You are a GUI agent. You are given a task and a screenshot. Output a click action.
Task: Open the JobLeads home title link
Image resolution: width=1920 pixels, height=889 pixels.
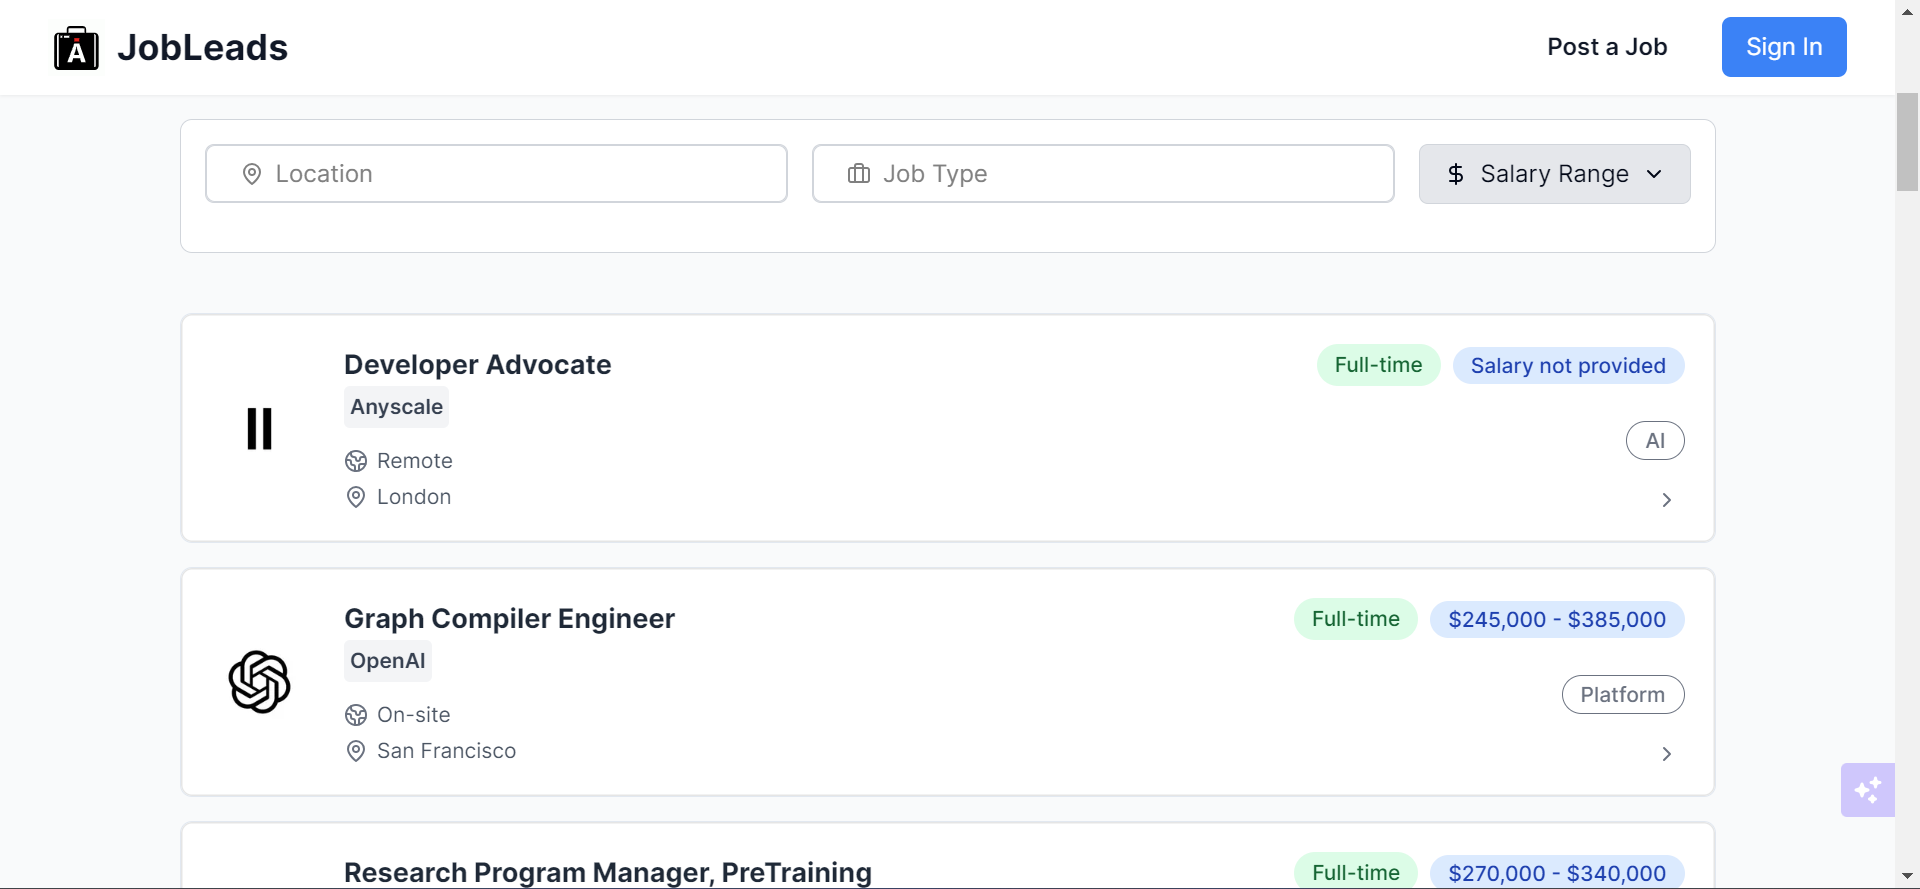[x=202, y=48]
